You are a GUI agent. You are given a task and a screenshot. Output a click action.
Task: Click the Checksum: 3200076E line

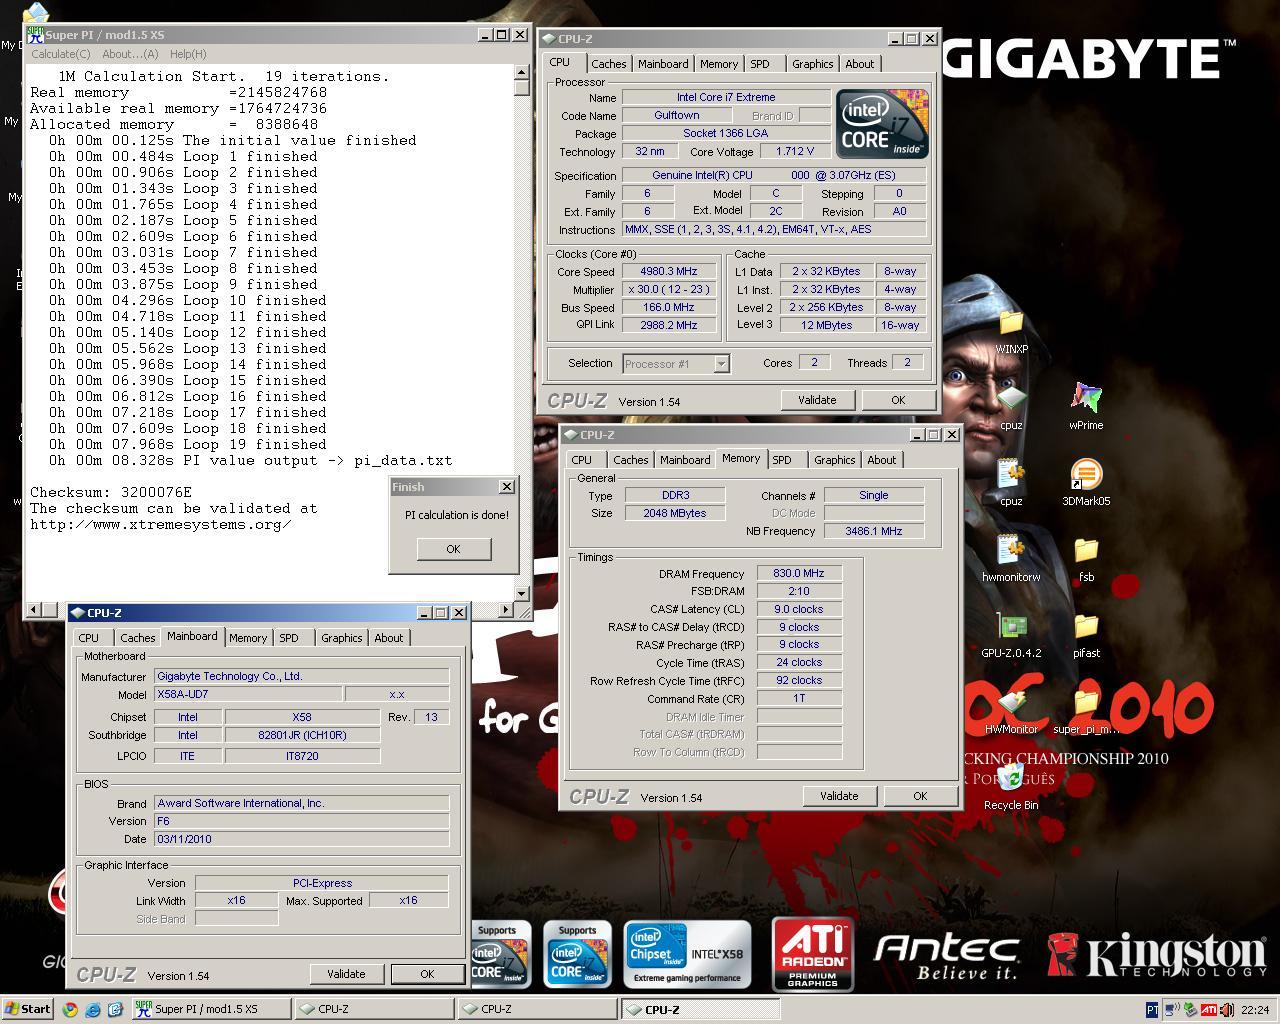point(111,492)
